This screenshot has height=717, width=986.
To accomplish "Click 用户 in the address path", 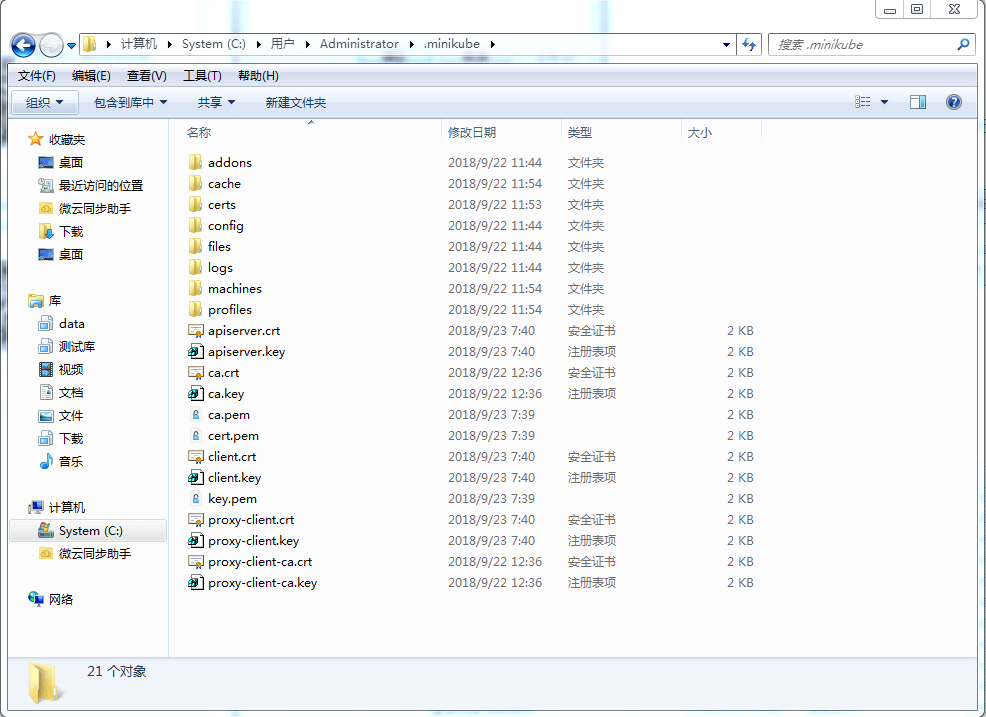I will tap(282, 44).
